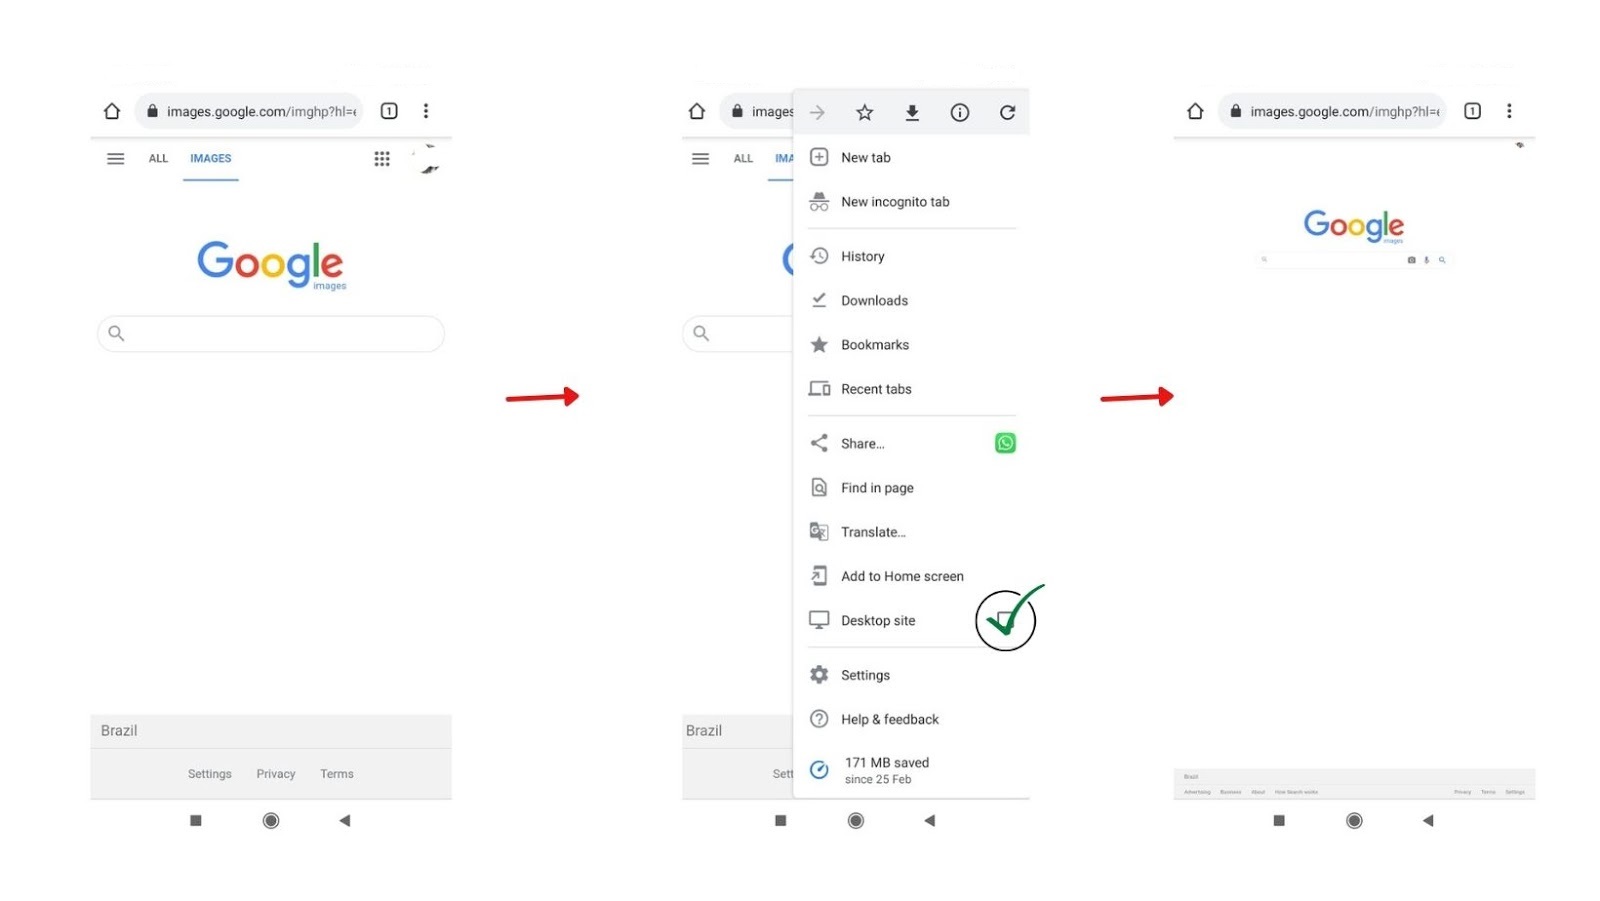Open tab switcher in the right phone browser
The width and height of the screenshot is (1600, 901).
1472,111
